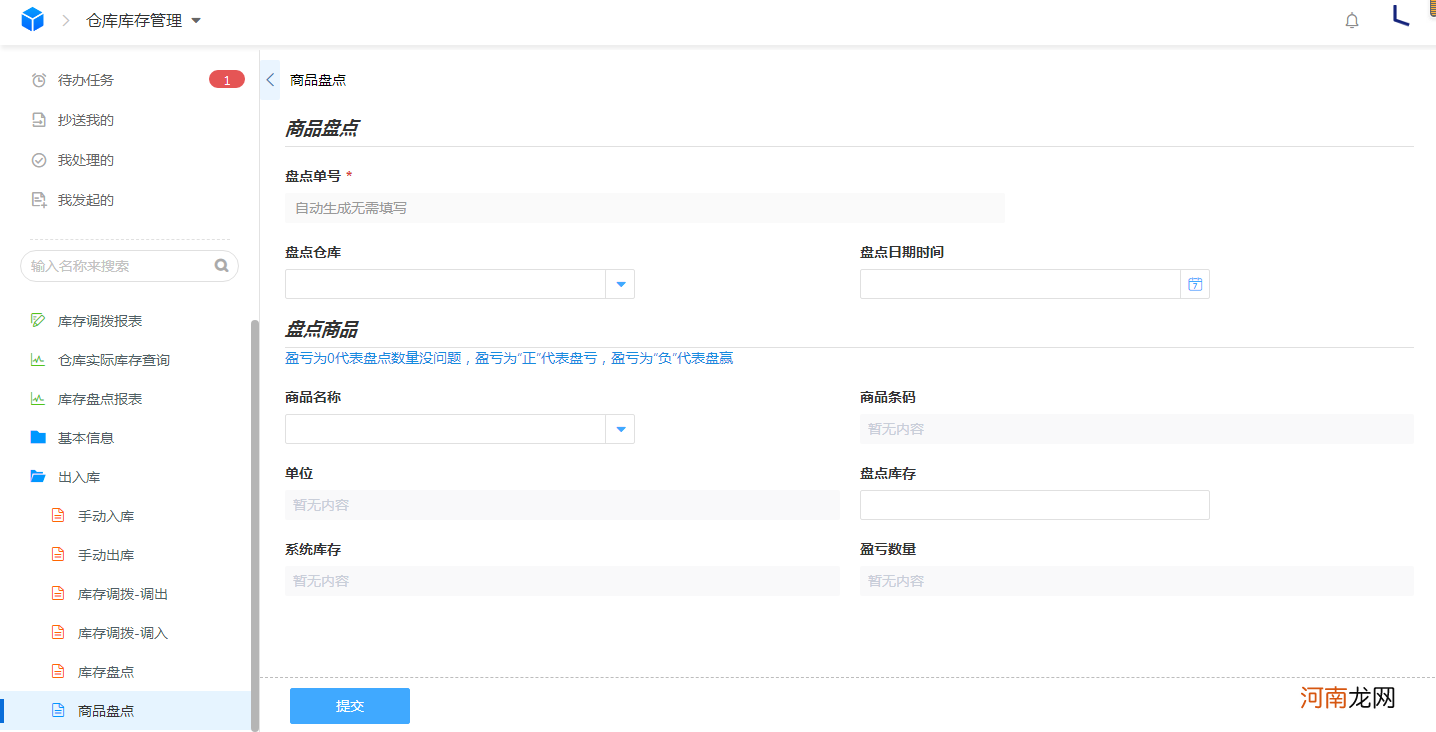The width and height of the screenshot is (1436, 732).
Task: Collapse the sidebar with the left chevron
Action: click(x=270, y=80)
